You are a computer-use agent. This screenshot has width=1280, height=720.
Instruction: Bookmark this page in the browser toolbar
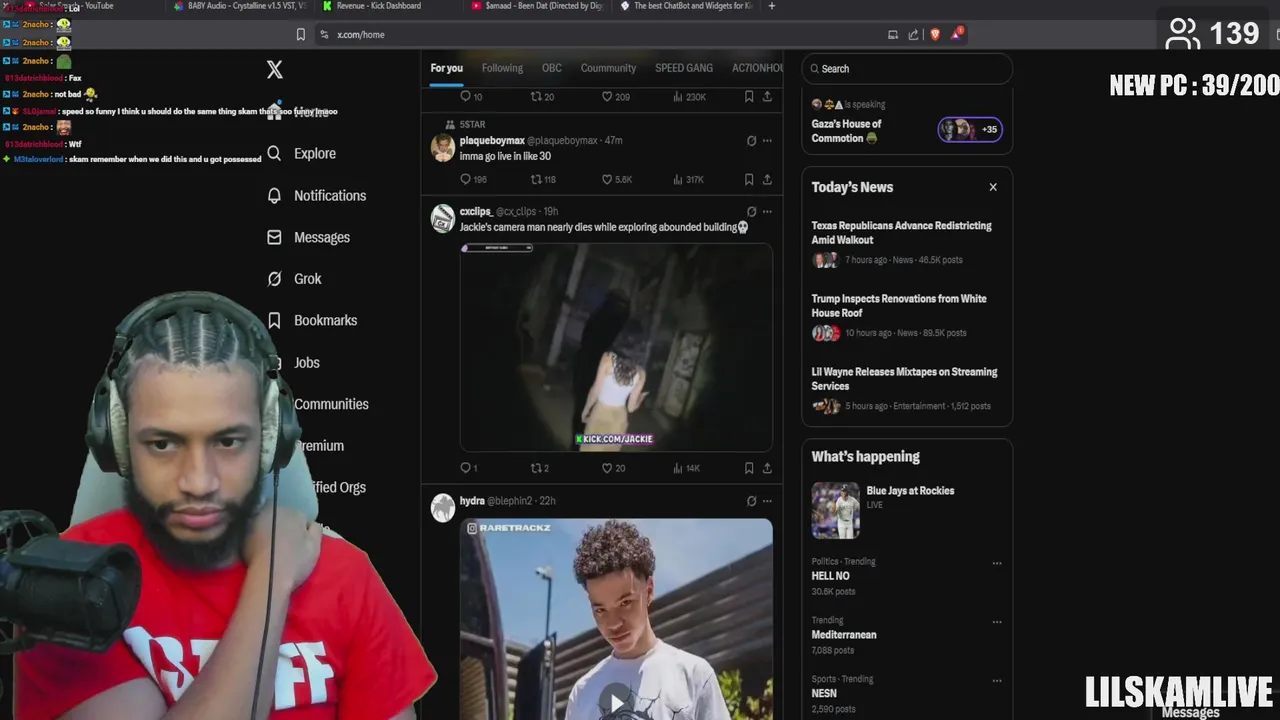click(300, 34)
